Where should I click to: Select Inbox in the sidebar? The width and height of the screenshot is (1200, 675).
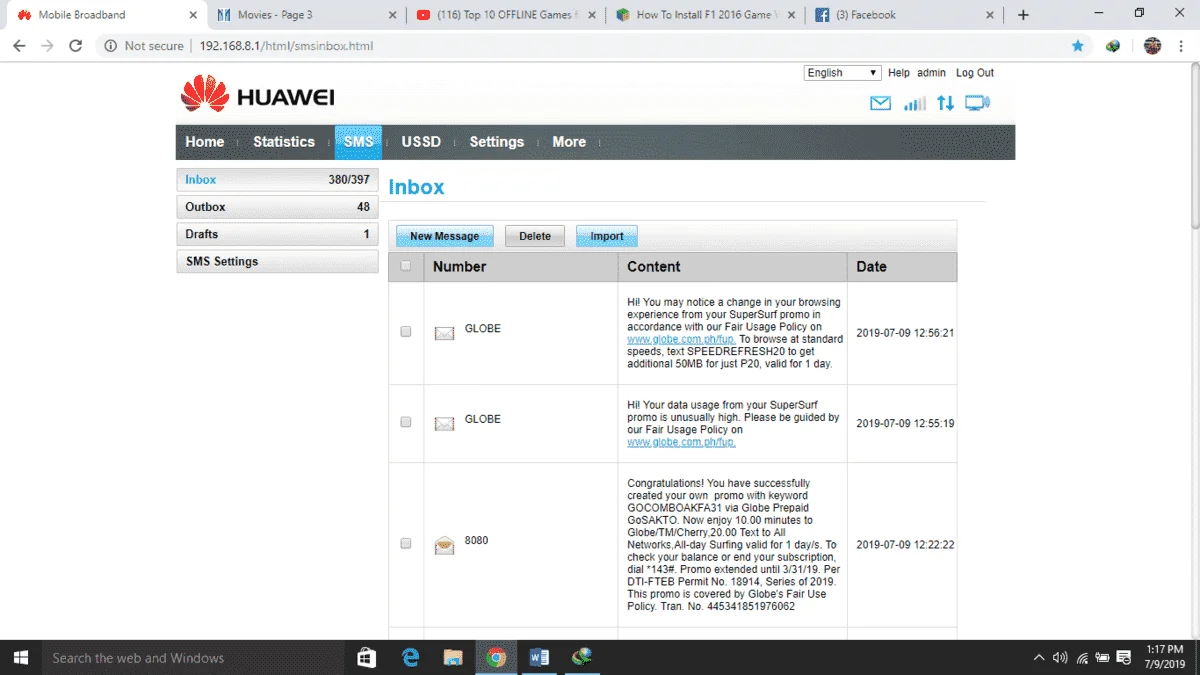277,180
